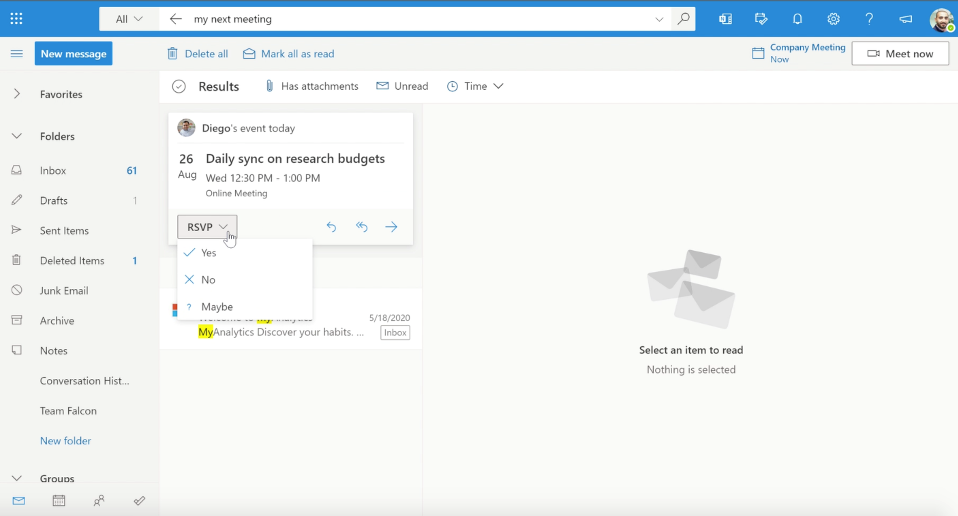Click New folder link
Viewport: 958px width, 516px height.
[65, 441]
